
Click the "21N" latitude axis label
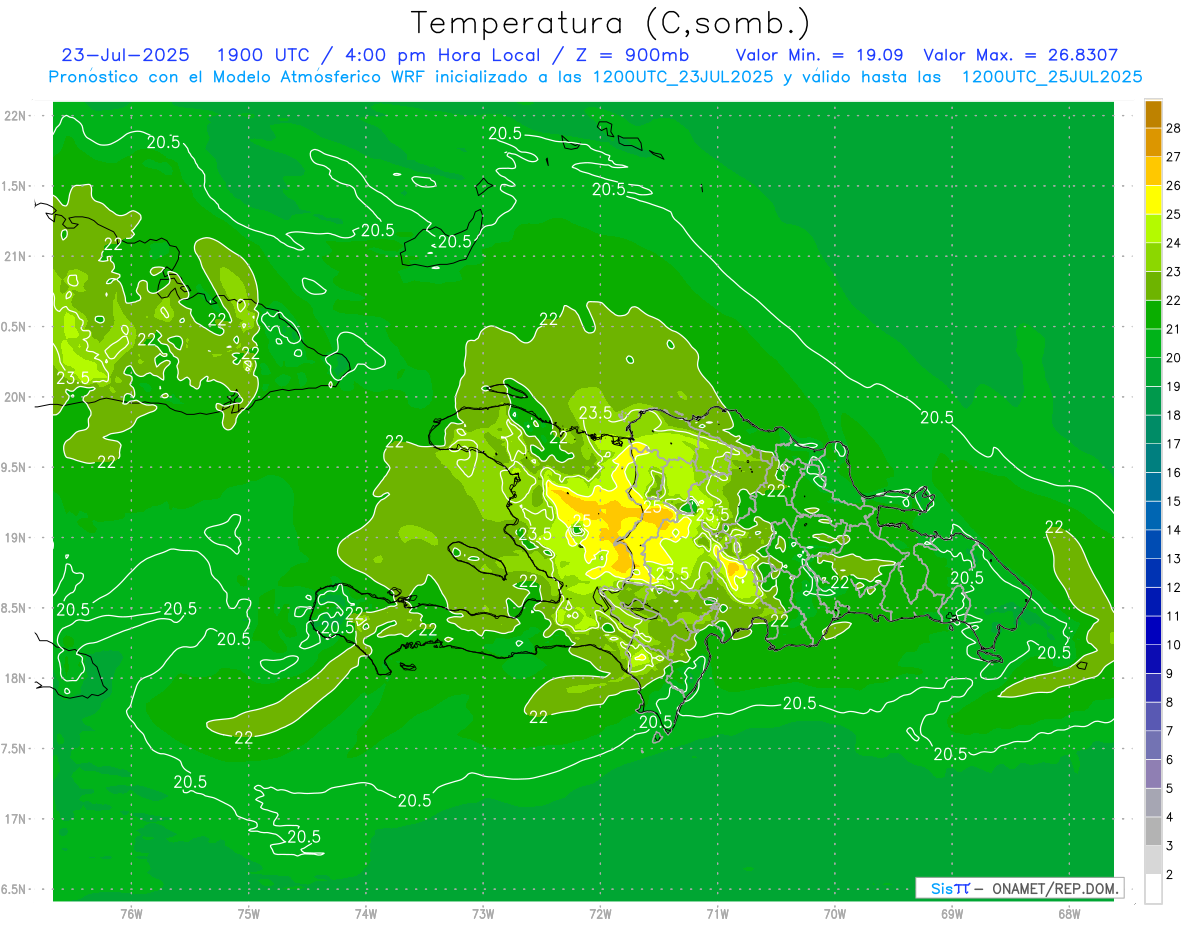click(x=15, y=256)
